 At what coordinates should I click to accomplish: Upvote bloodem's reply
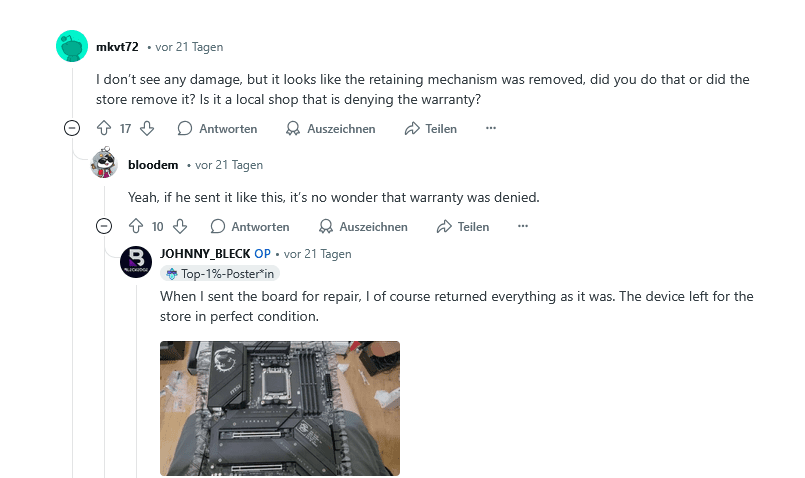pos(136,227)
